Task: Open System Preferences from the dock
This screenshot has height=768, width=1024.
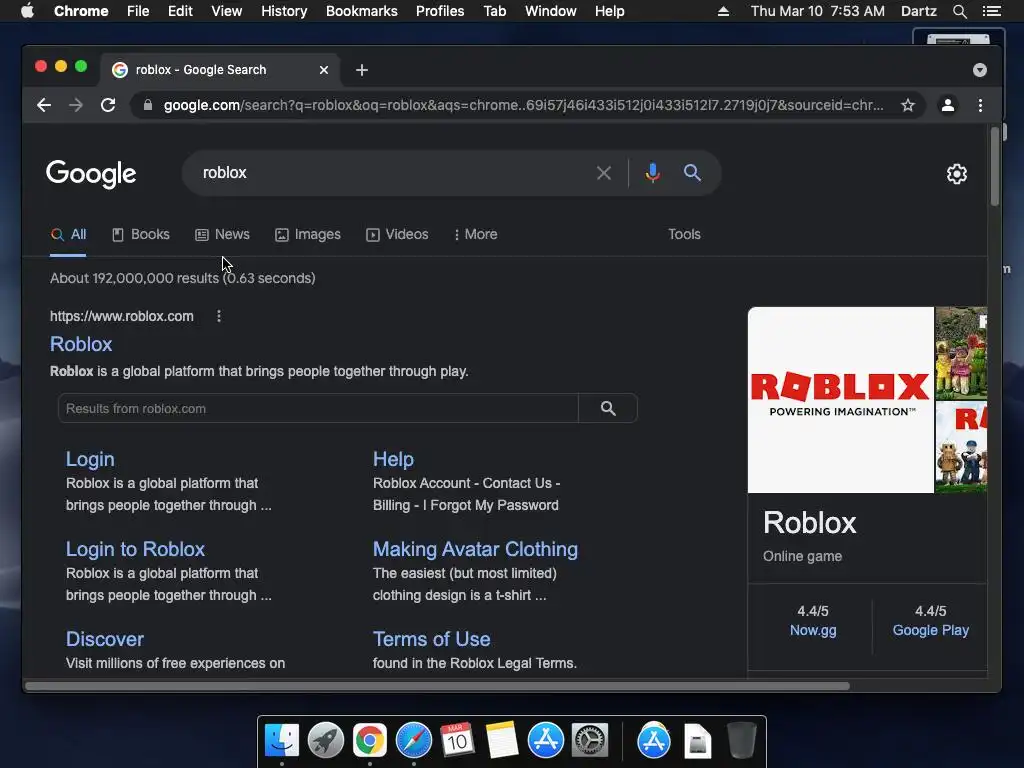Action: click(x=590, y=741)
